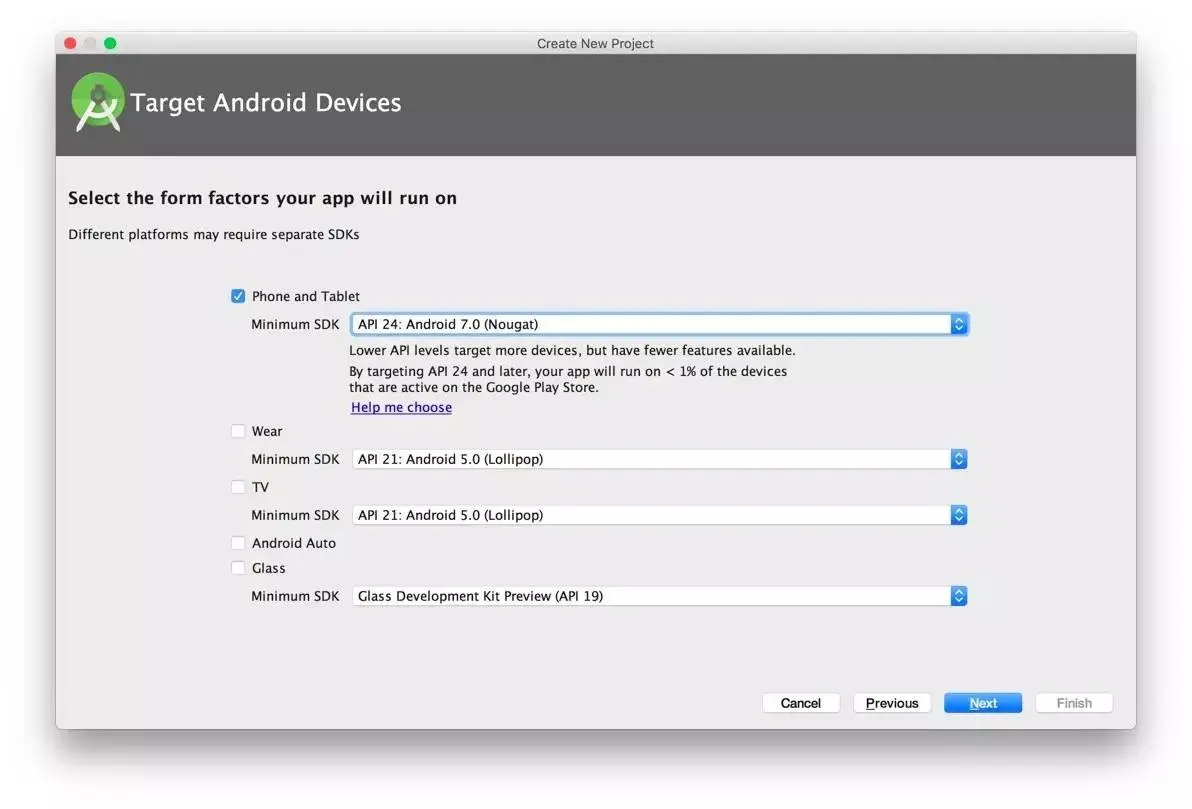The height and width of the screenshot is (809, 1192).
Task: Open the Wear Minimum SDK dropdown
Action: tap(659, 459)
